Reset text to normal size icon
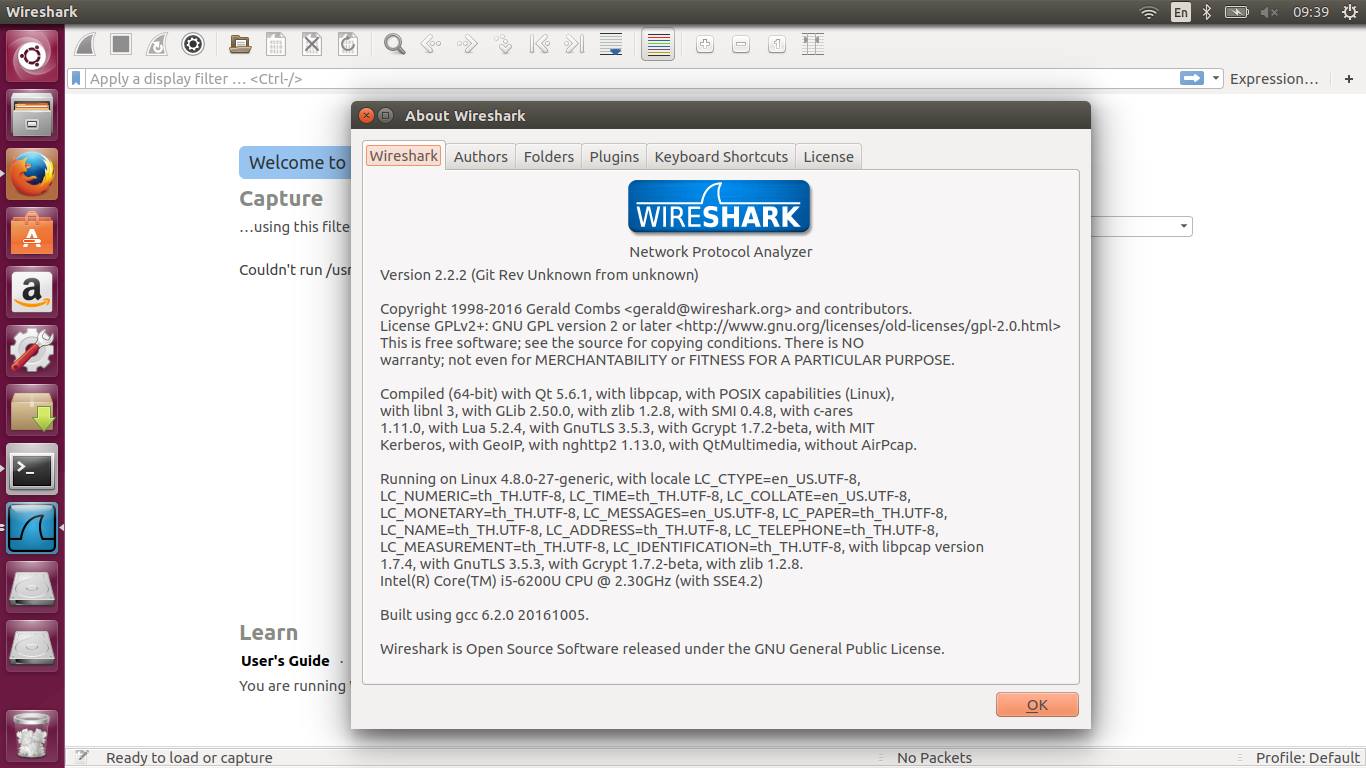The height and width of the screenshot is (768, 1366). point(777,44)
